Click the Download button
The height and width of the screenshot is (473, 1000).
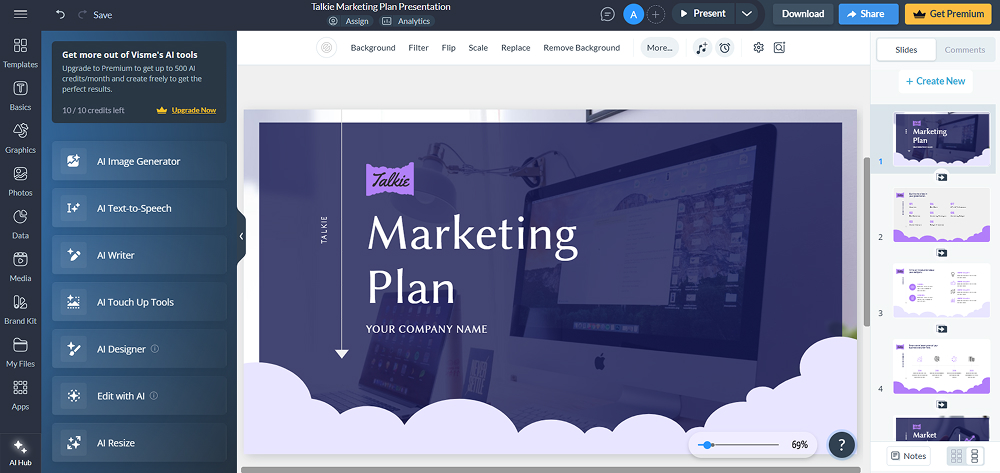pyautogui.click(x=802, y=14)
